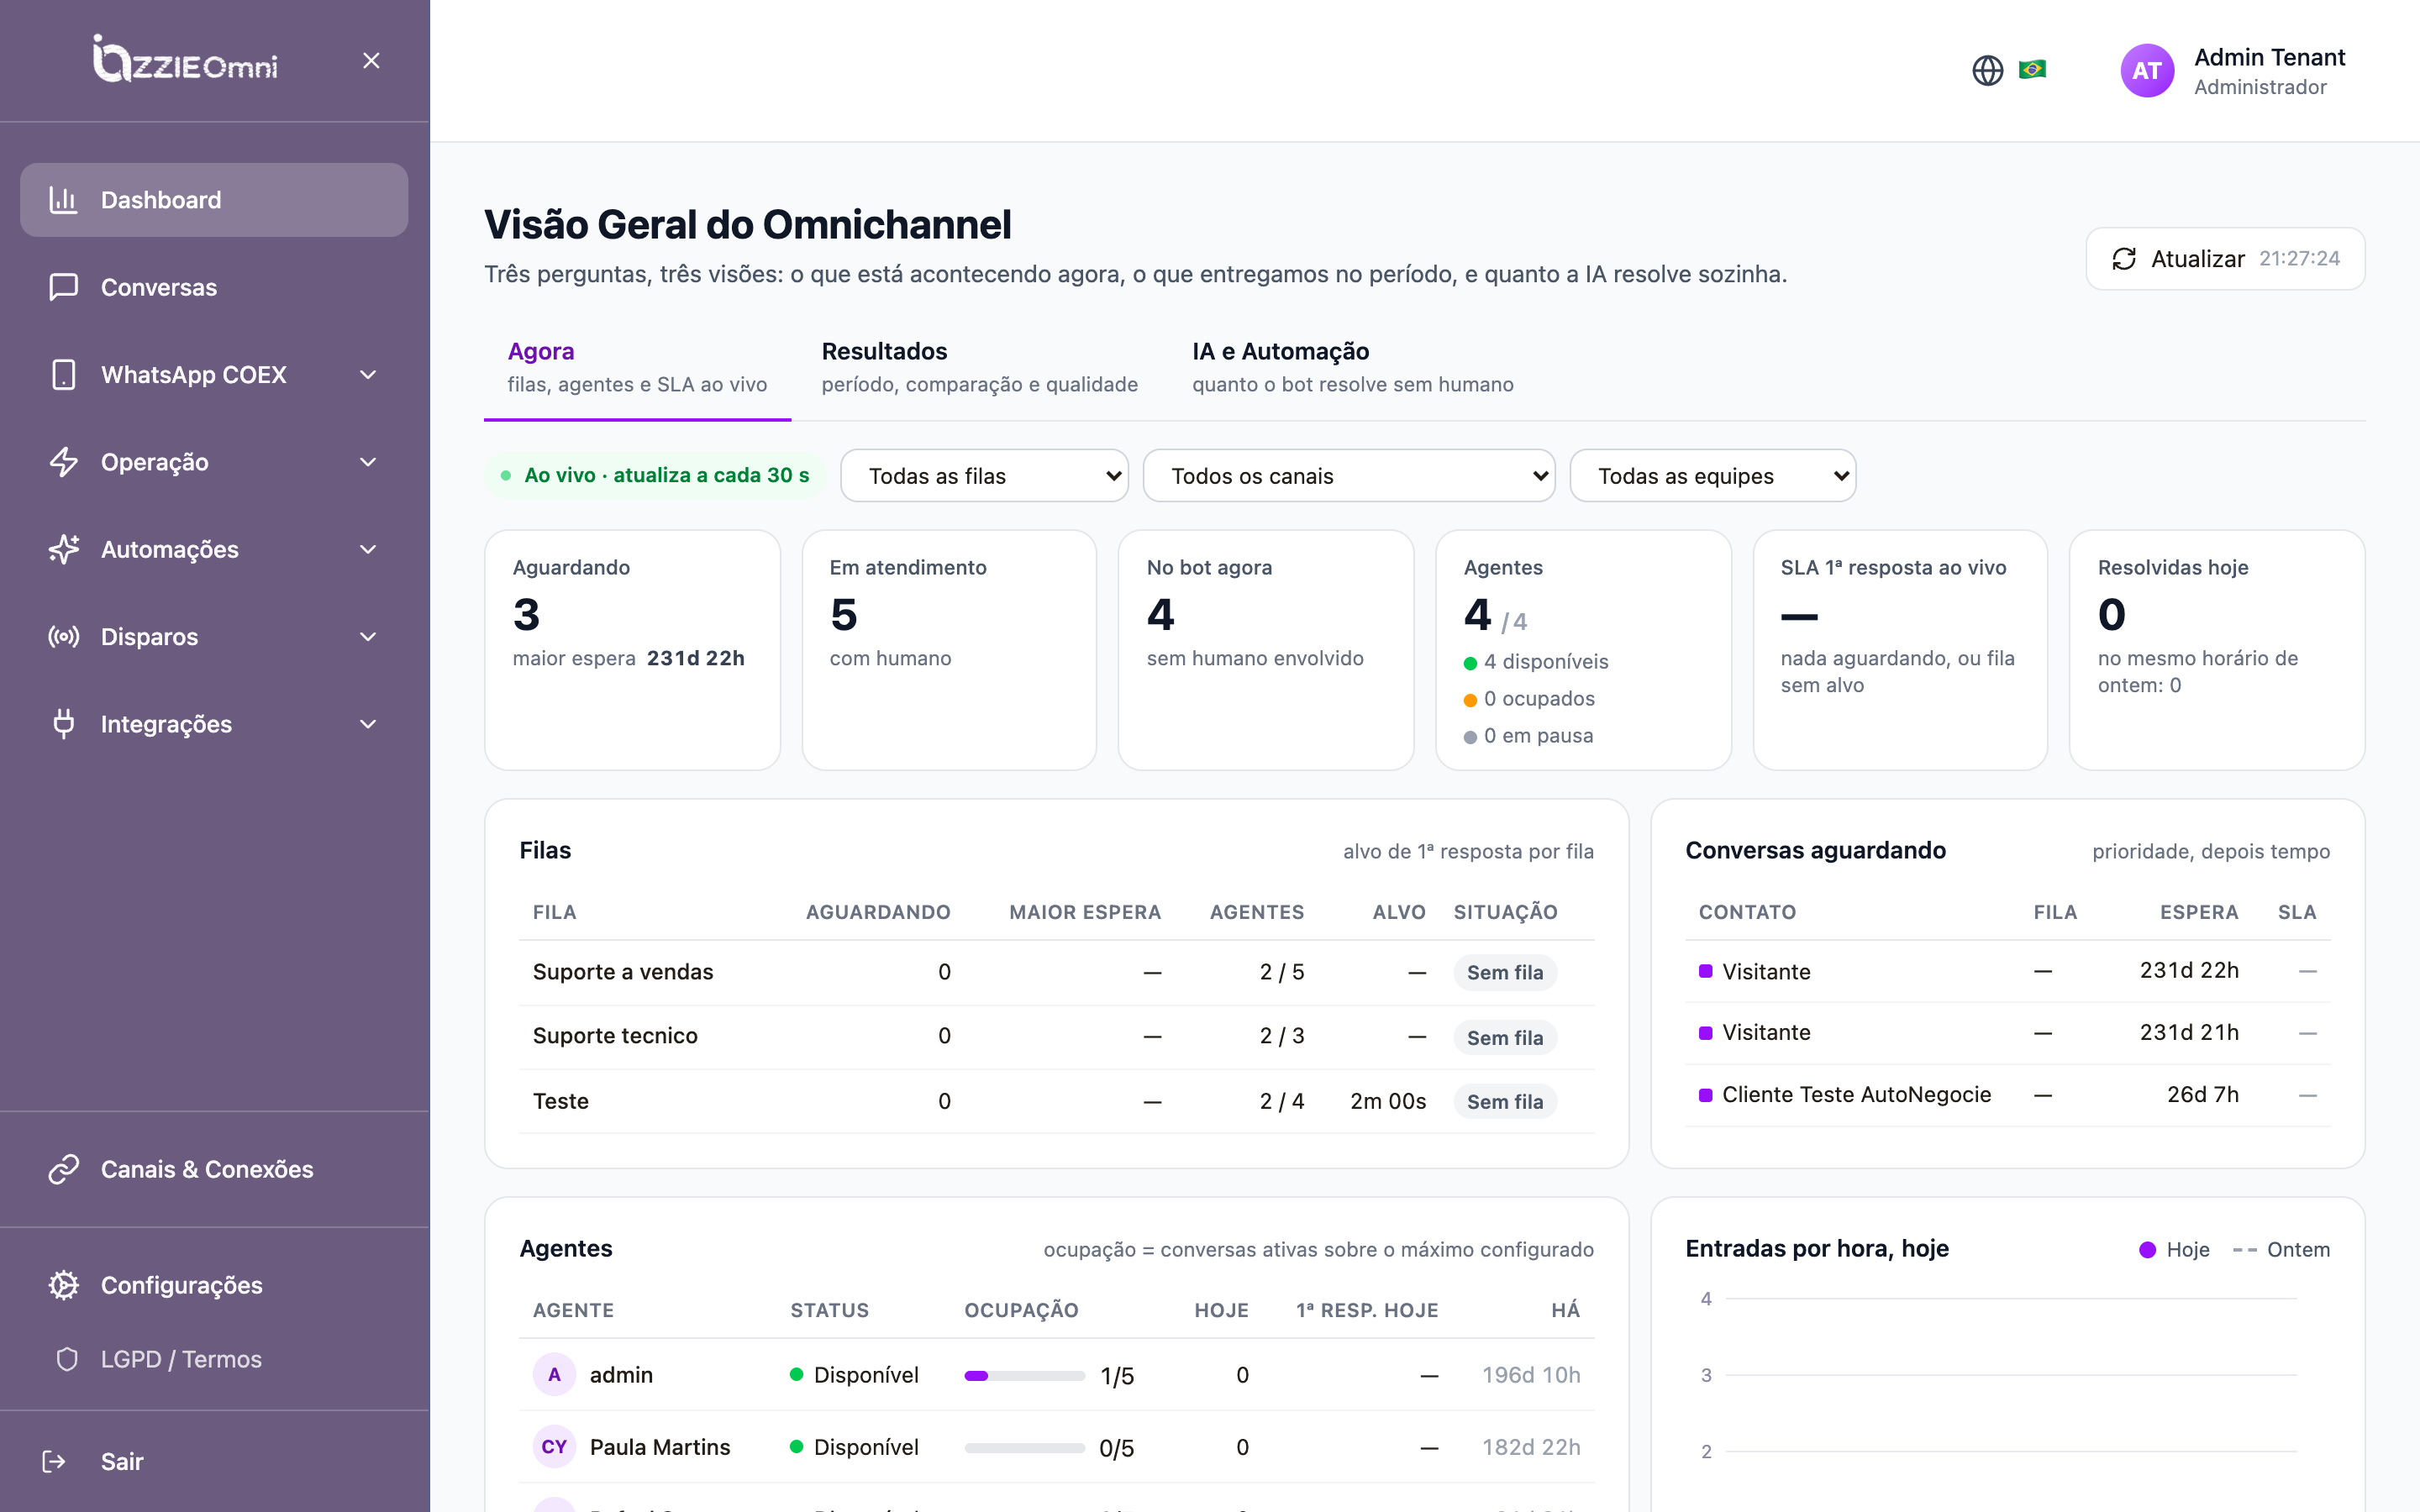Image resolution: width=2420 pixels, height=1512 pixels.
Task: Open the Conversas menu item
Action: [214, 287]
